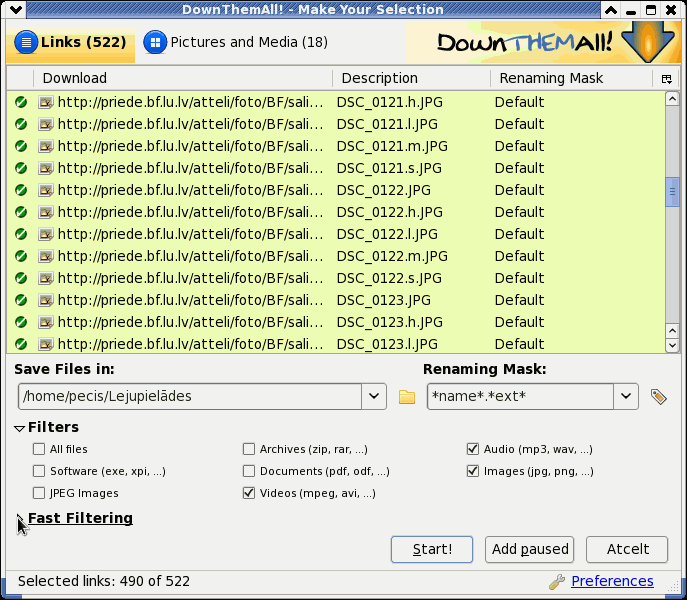This screenshot has height=600, width=687.
Task: Roll up window using title bar up arrow
Action: 611,10
